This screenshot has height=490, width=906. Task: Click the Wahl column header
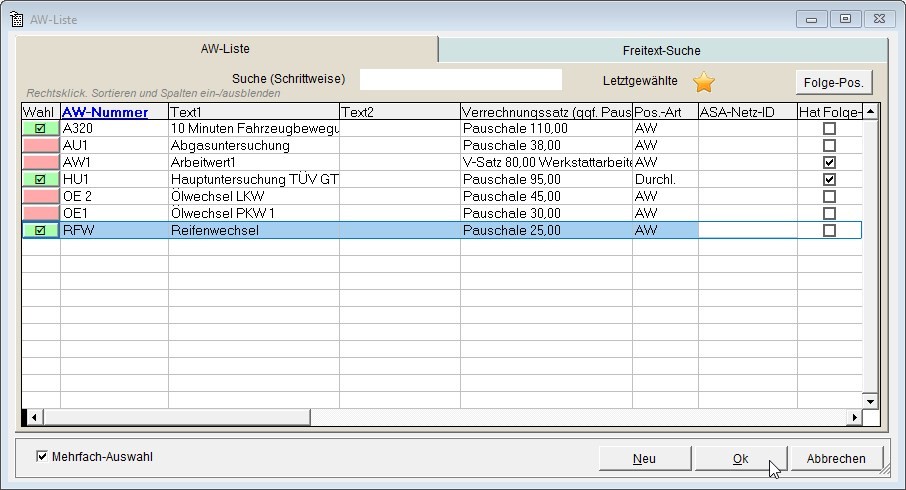coord(41,112)
